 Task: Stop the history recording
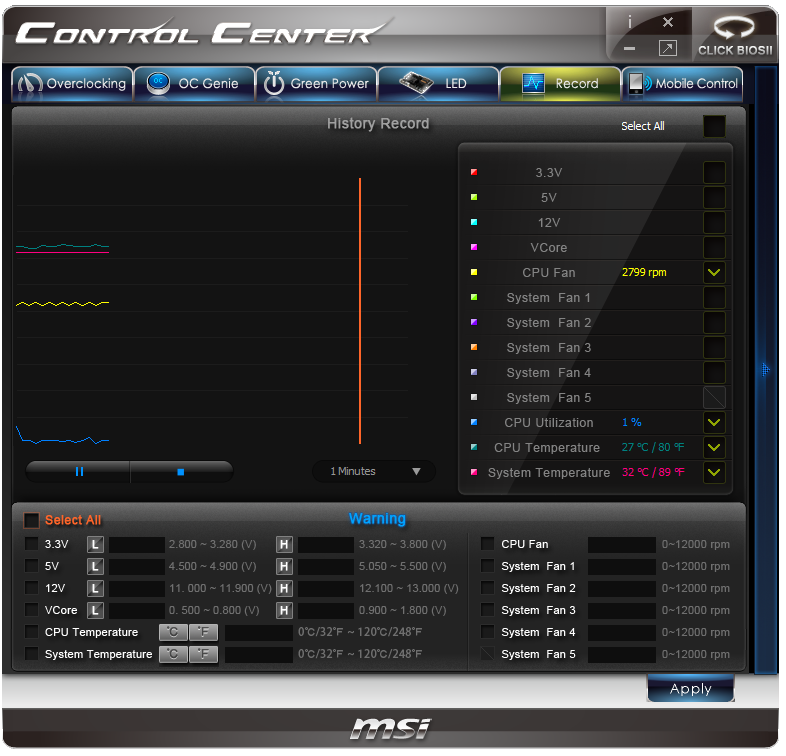pyautogui.click(x=181, y=472)
